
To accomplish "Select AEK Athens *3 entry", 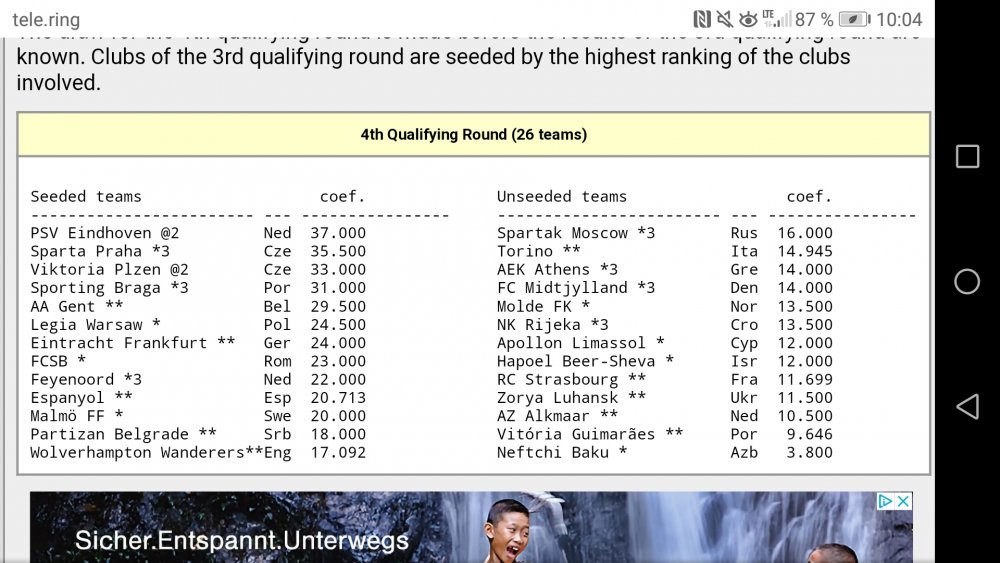I will pos(557,270).
